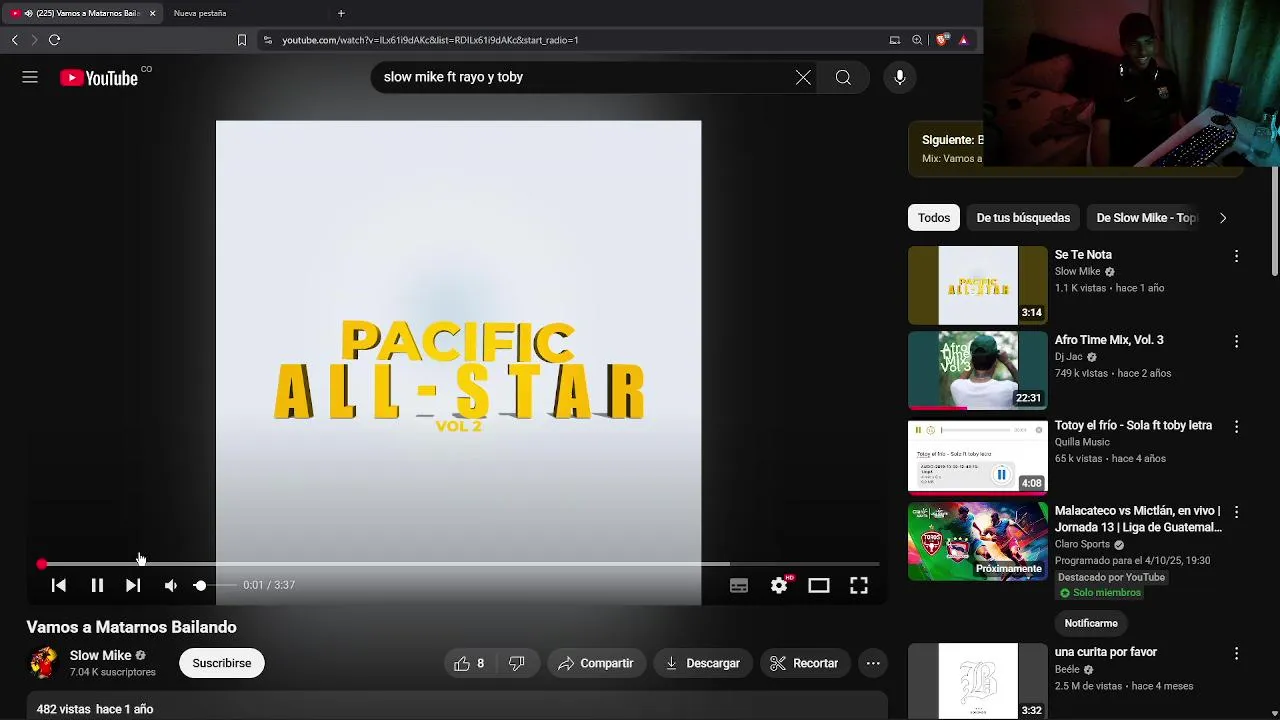1280x720 pixels.
Task: Open options for Se Te Nota
Action: pos(1236,256)
